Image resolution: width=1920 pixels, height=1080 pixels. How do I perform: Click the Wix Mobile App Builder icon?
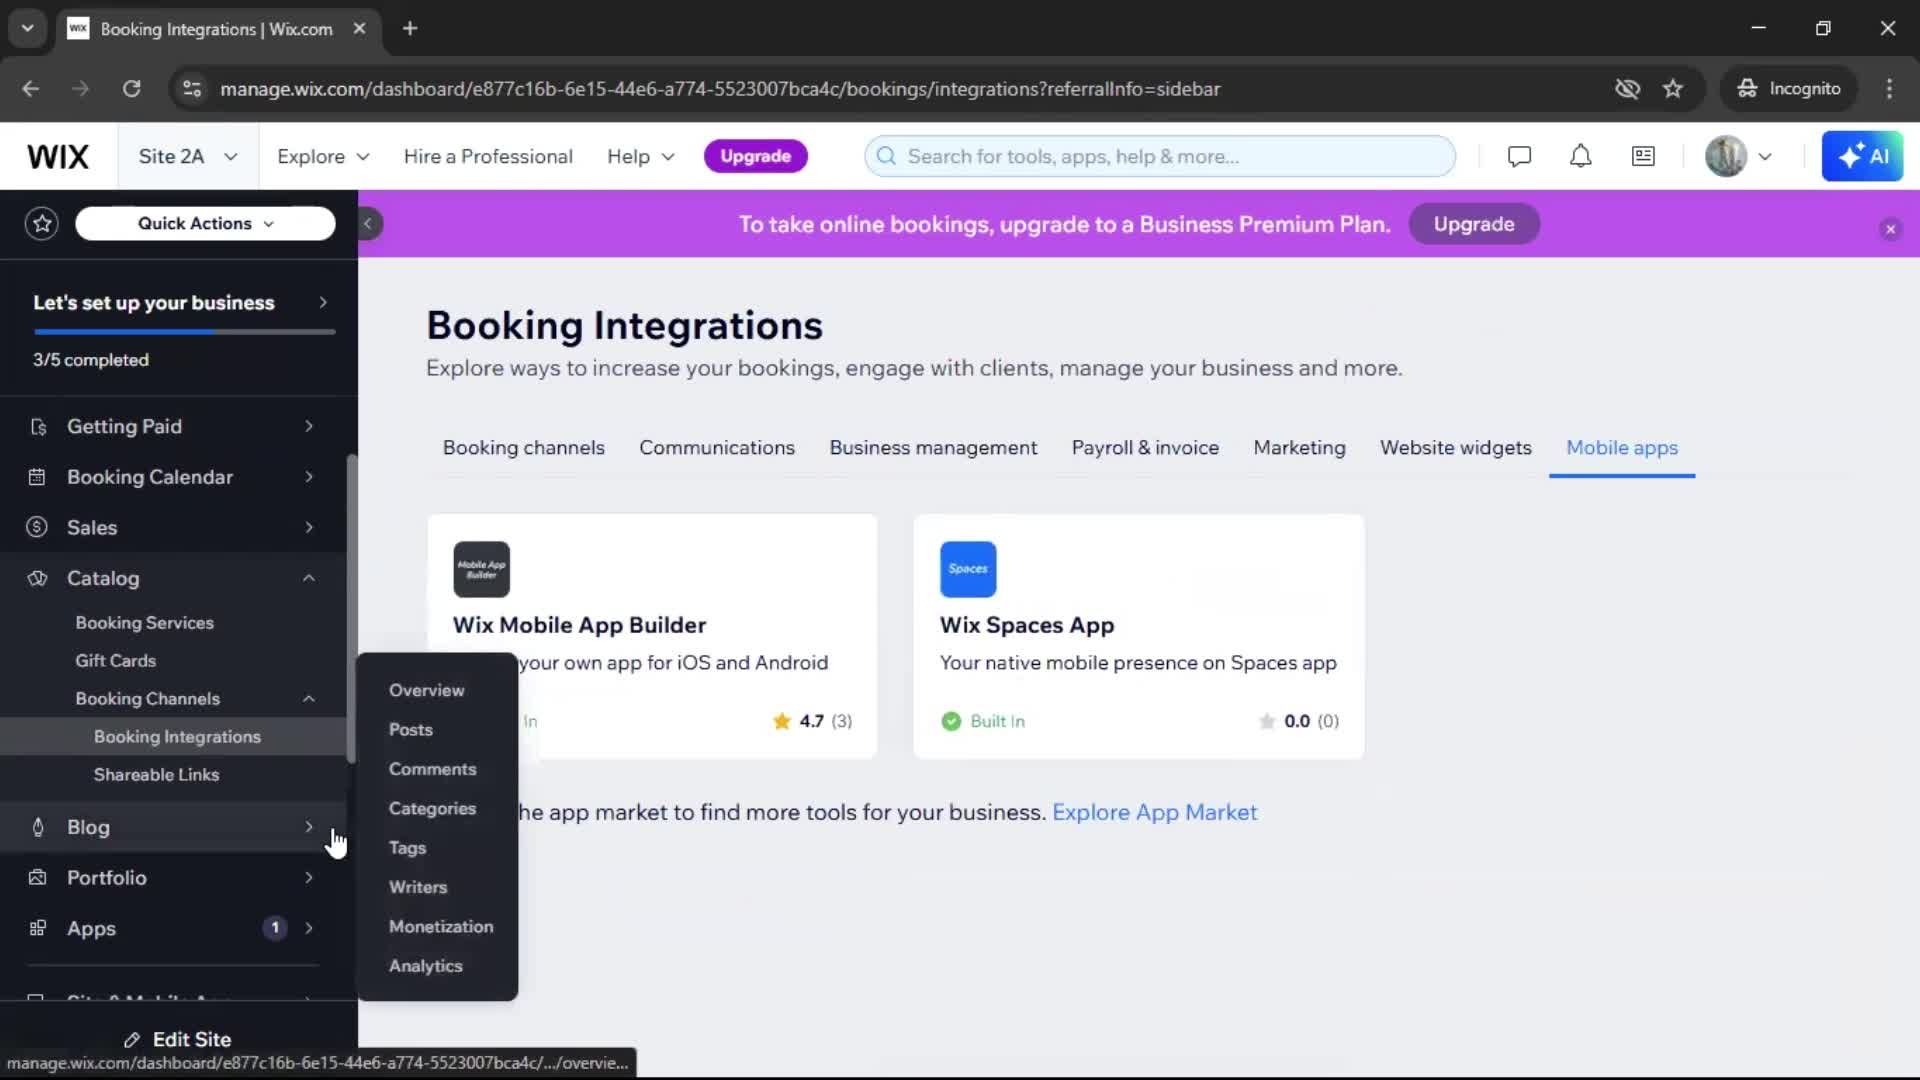[x=481, y=569]
